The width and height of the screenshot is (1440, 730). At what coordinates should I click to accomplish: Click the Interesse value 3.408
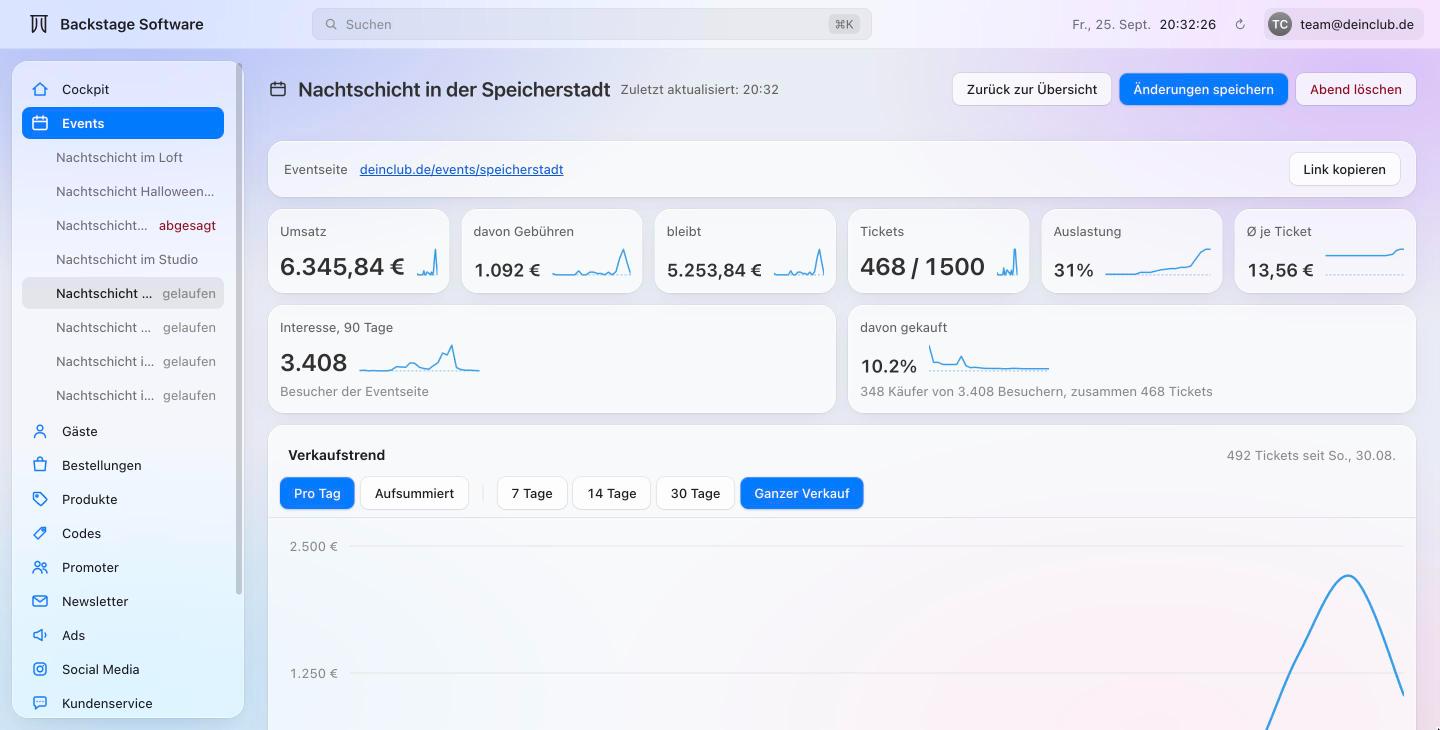313,362
